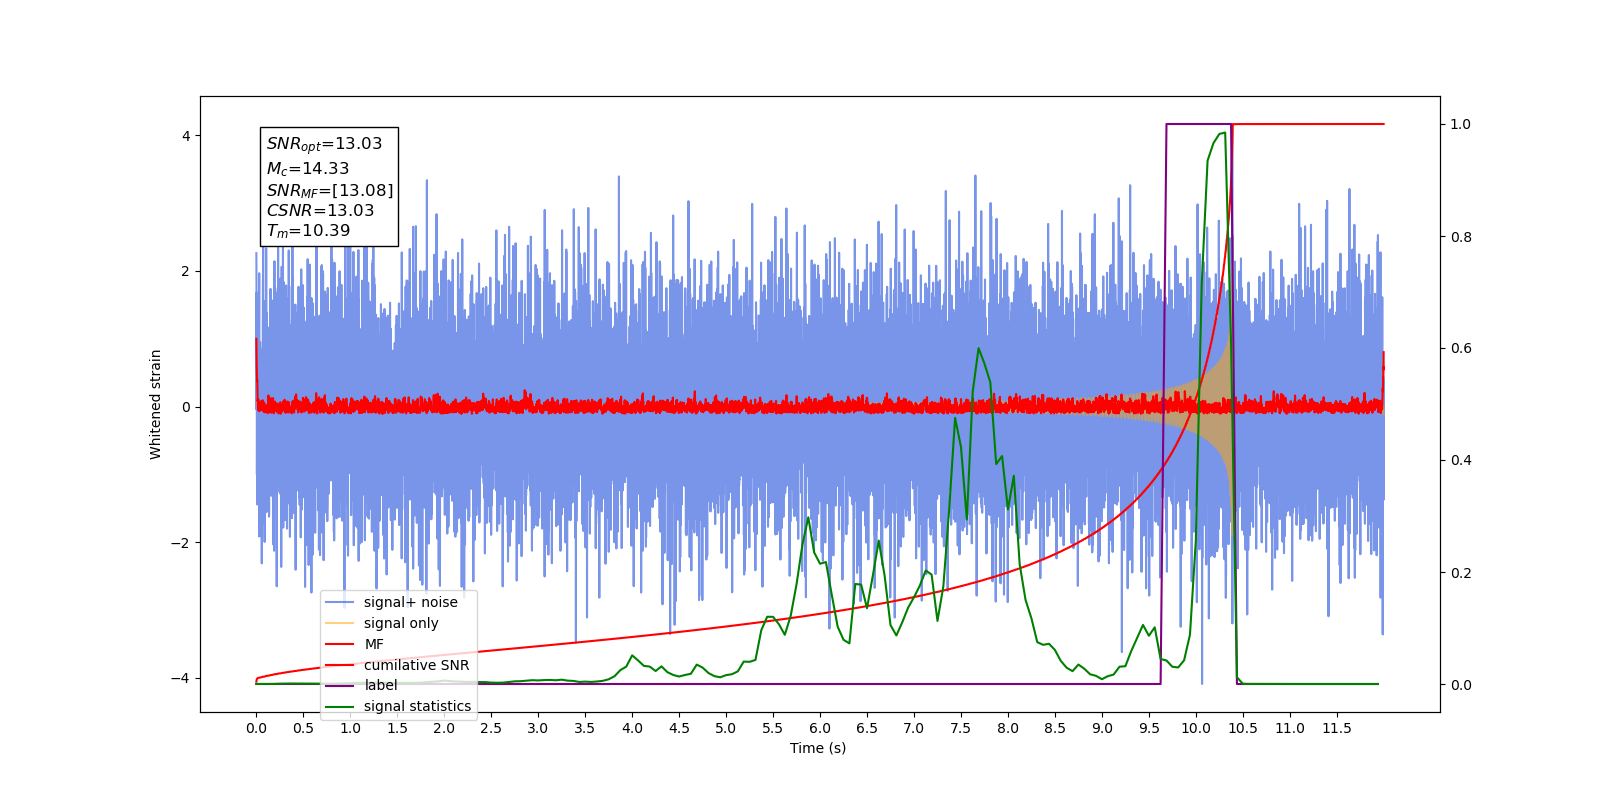Viewport: 1600px width, 800px height.
Task: Select the 'label' entry in the legend
Action: (x=380, y=685)
